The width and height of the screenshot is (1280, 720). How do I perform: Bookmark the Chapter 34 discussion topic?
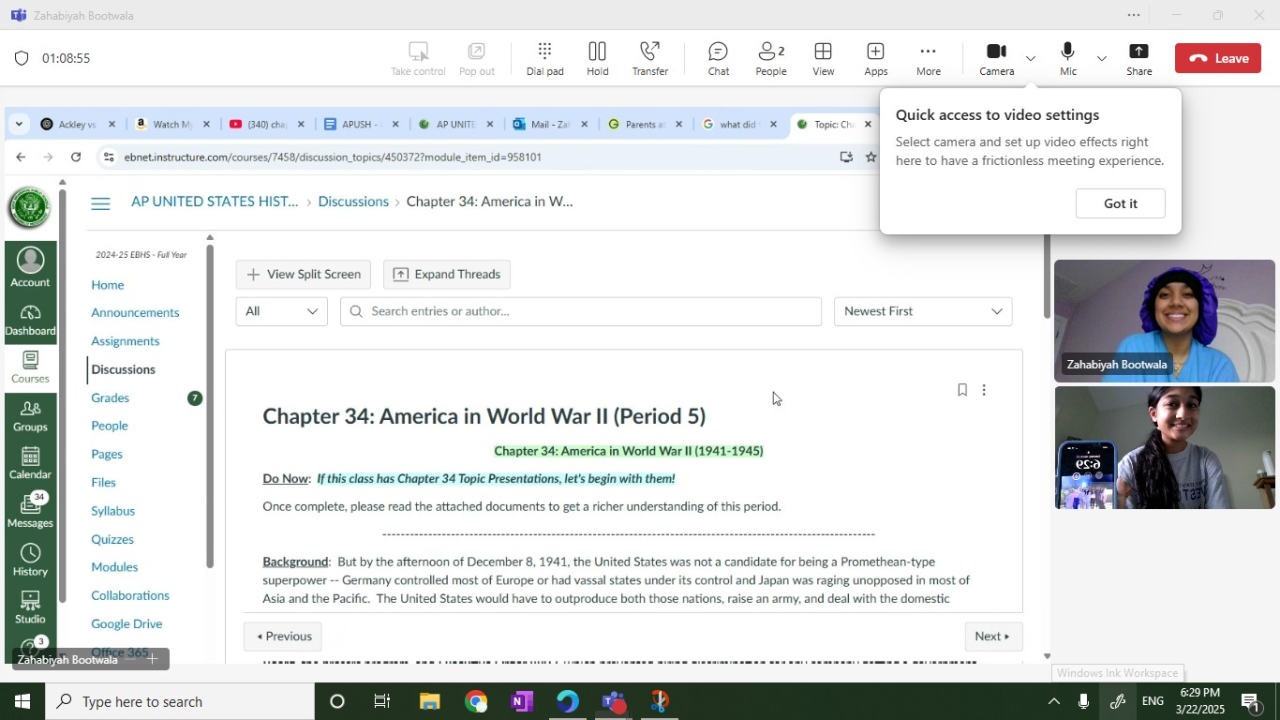[x=962, y=390]
